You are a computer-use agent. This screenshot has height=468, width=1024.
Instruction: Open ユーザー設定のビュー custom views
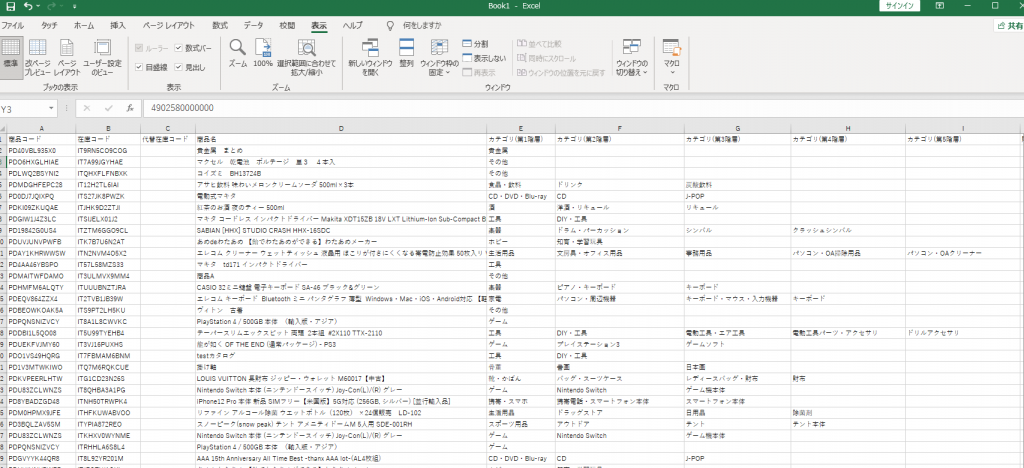101,56
